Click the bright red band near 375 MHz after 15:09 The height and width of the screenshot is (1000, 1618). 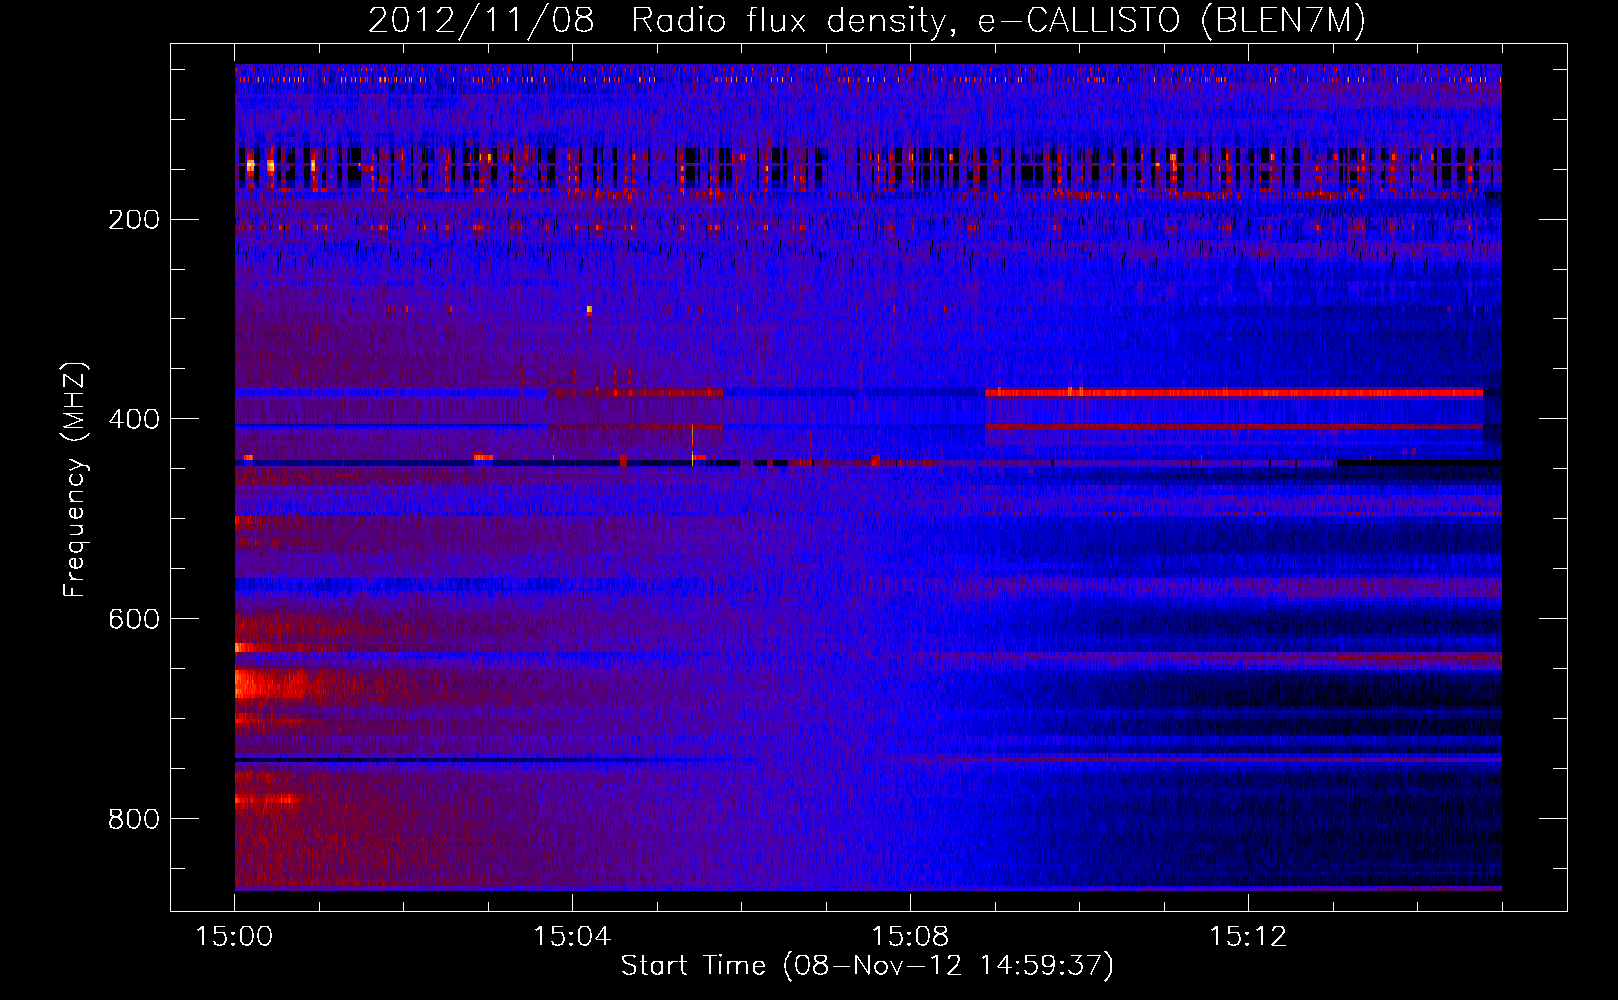[x=1234, y=393]
